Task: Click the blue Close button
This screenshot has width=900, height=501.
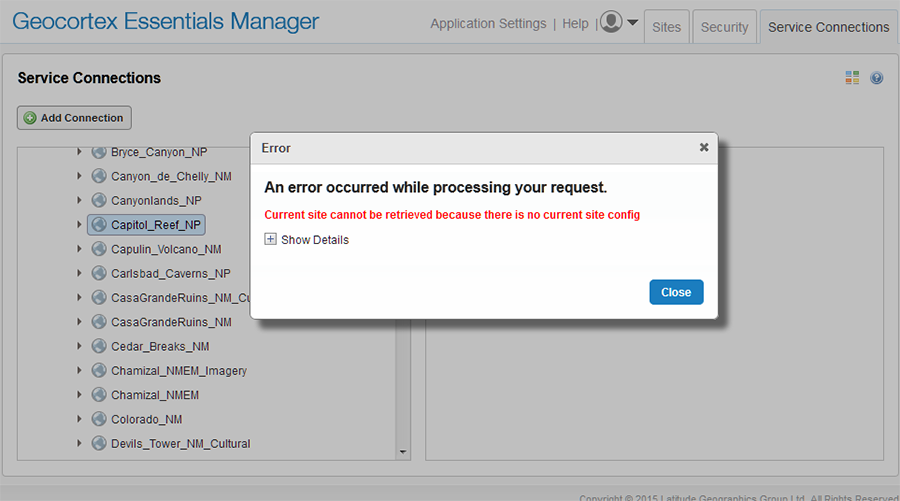Action: tap(676, 292)
